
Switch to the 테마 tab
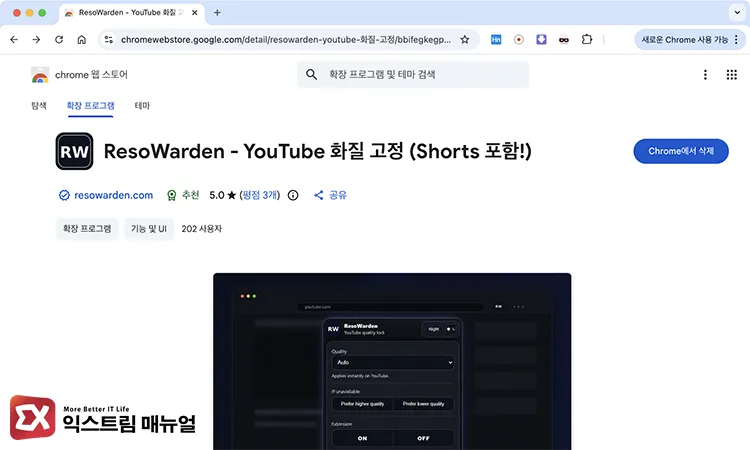(x=142, y=106)
